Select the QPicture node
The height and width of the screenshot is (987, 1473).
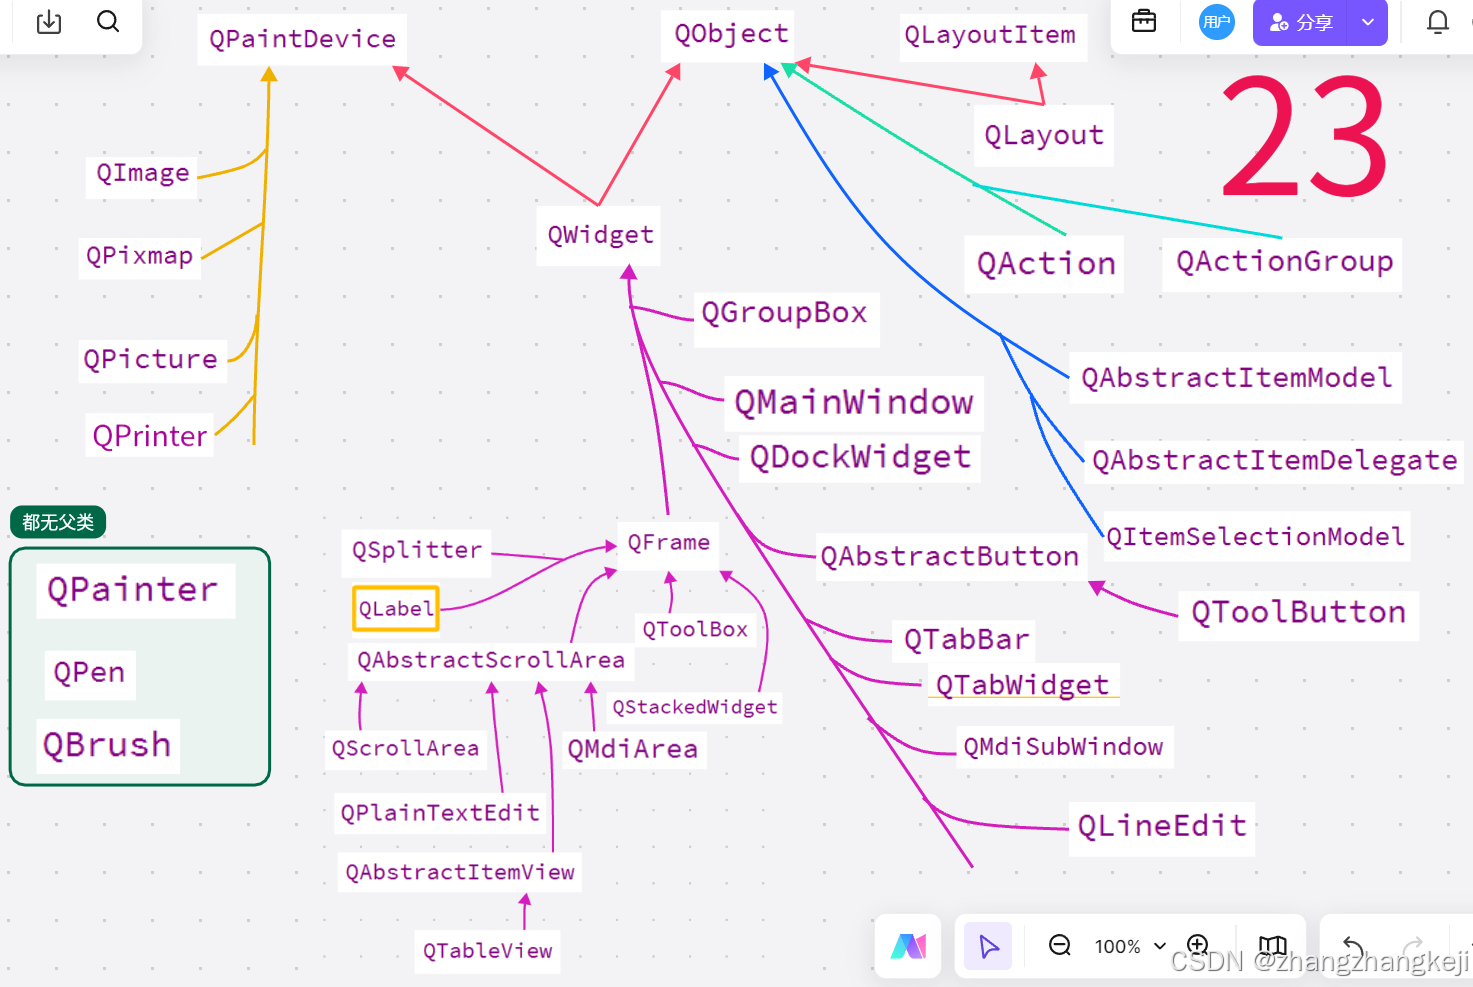(x=151, y=359)
